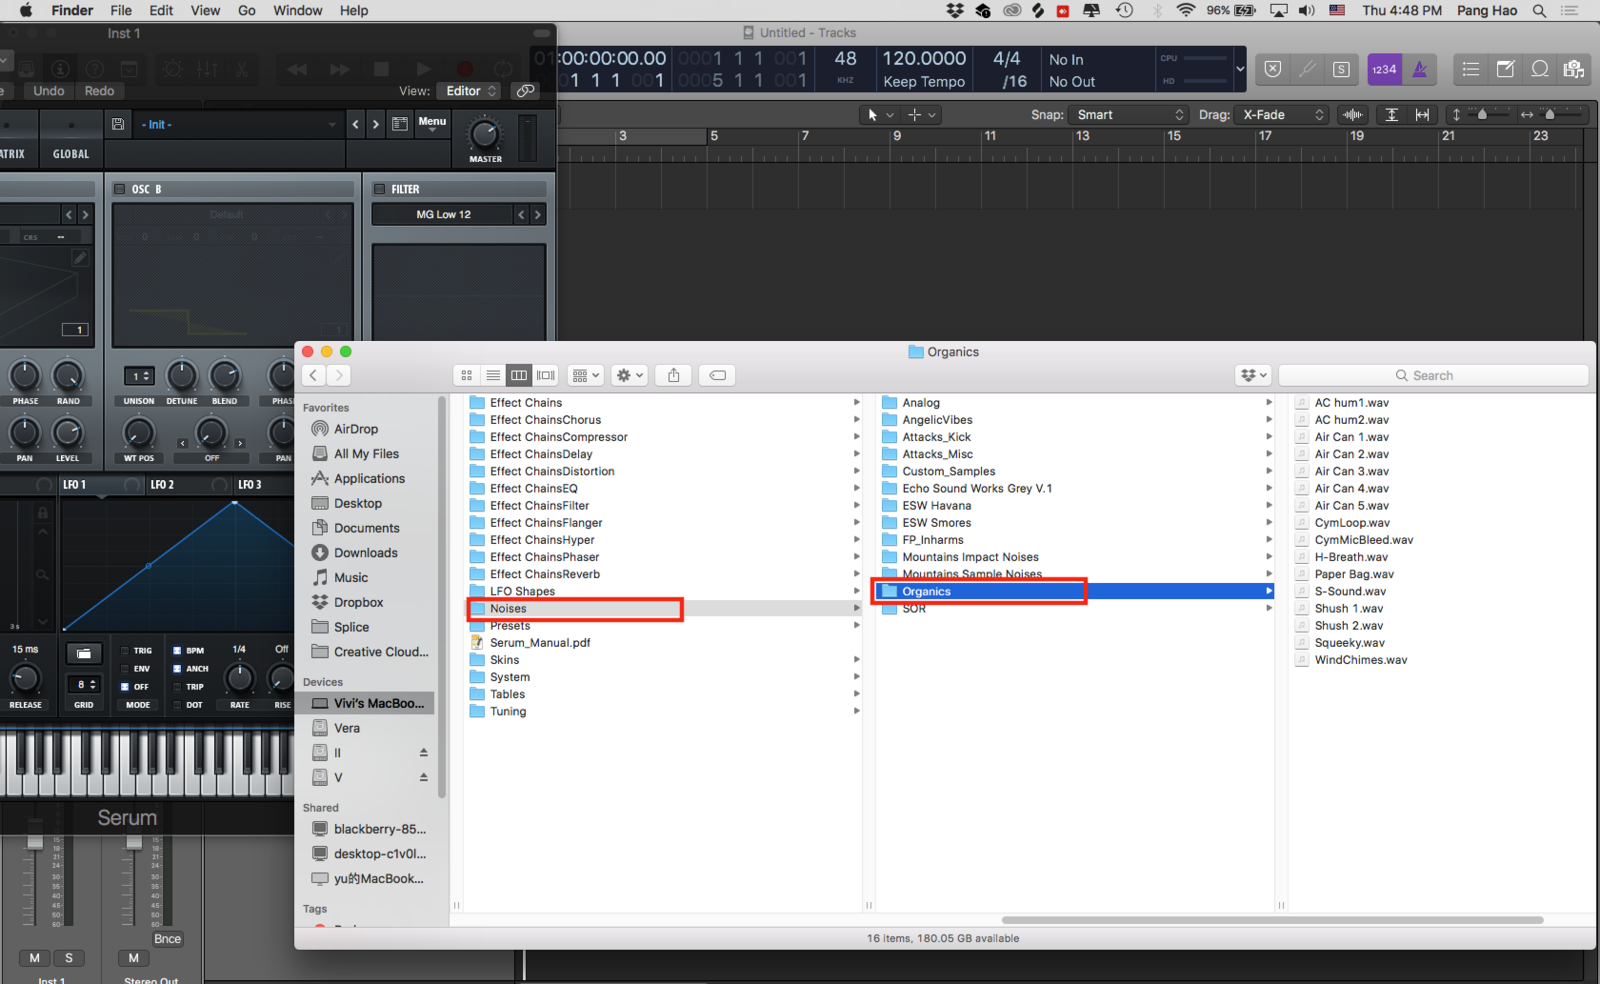The image size is (1600, 984).
Task: Enable LFO TRIG mode checkbox
Action: point(124,650)
